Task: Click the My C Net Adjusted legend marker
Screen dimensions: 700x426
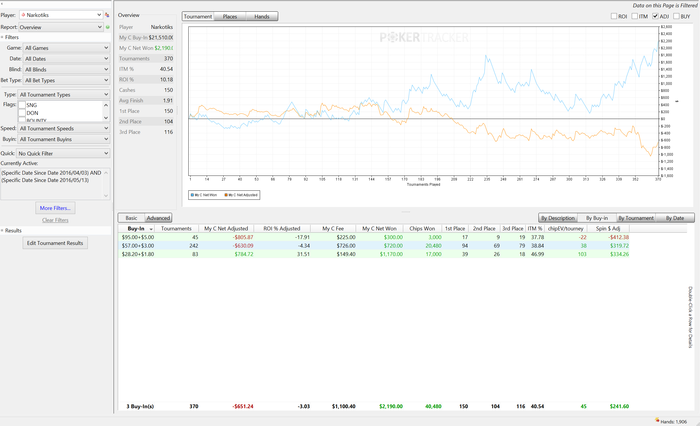Action: [x=226, y=195]
